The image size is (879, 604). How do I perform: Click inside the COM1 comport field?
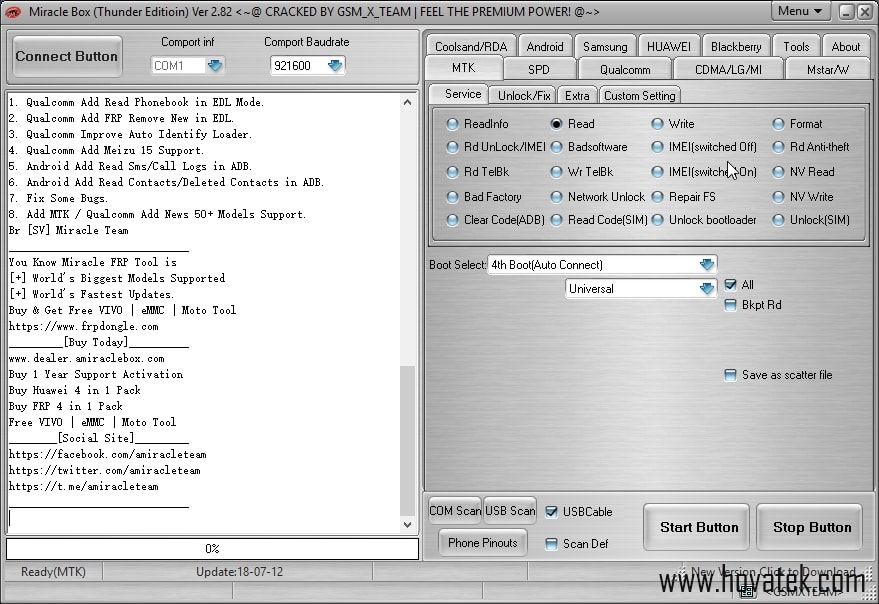point(178,66)
